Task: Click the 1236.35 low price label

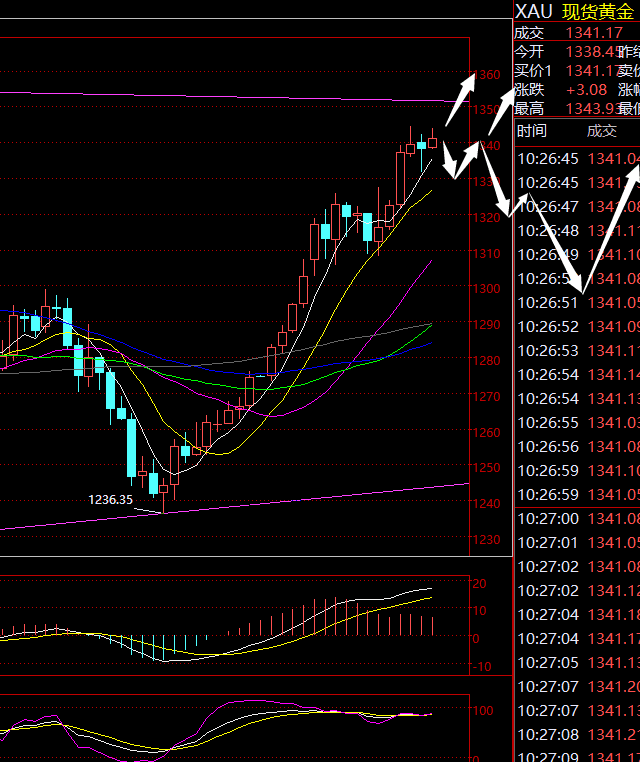Action: coord(110,499)
